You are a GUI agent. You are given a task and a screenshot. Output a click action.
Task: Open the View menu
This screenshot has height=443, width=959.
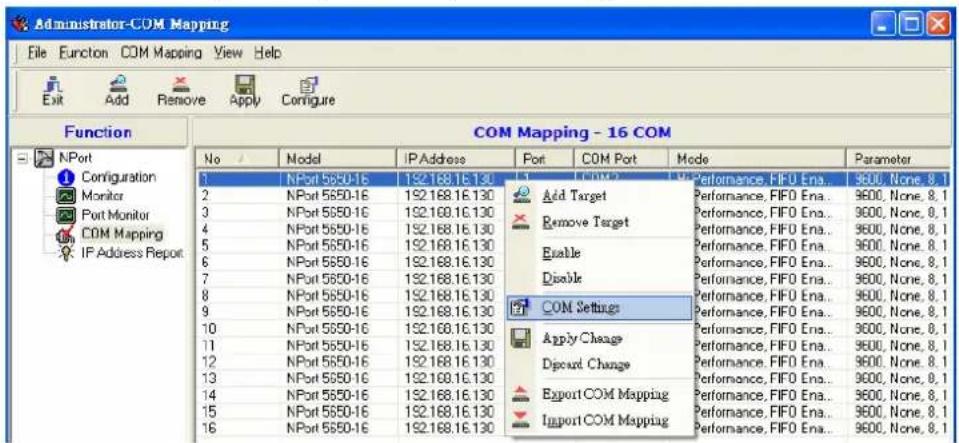[x=228, y=53]
